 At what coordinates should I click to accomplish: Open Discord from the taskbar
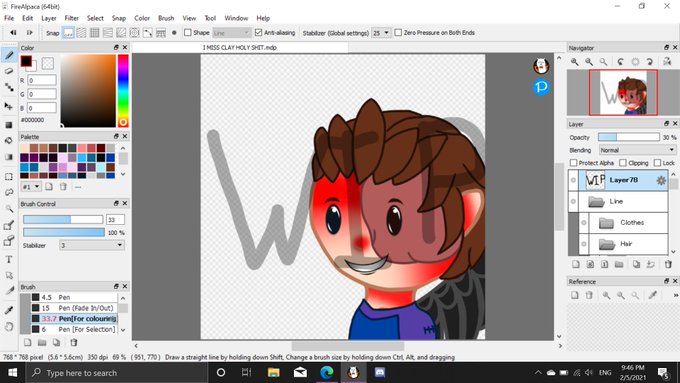click(380, 373)
